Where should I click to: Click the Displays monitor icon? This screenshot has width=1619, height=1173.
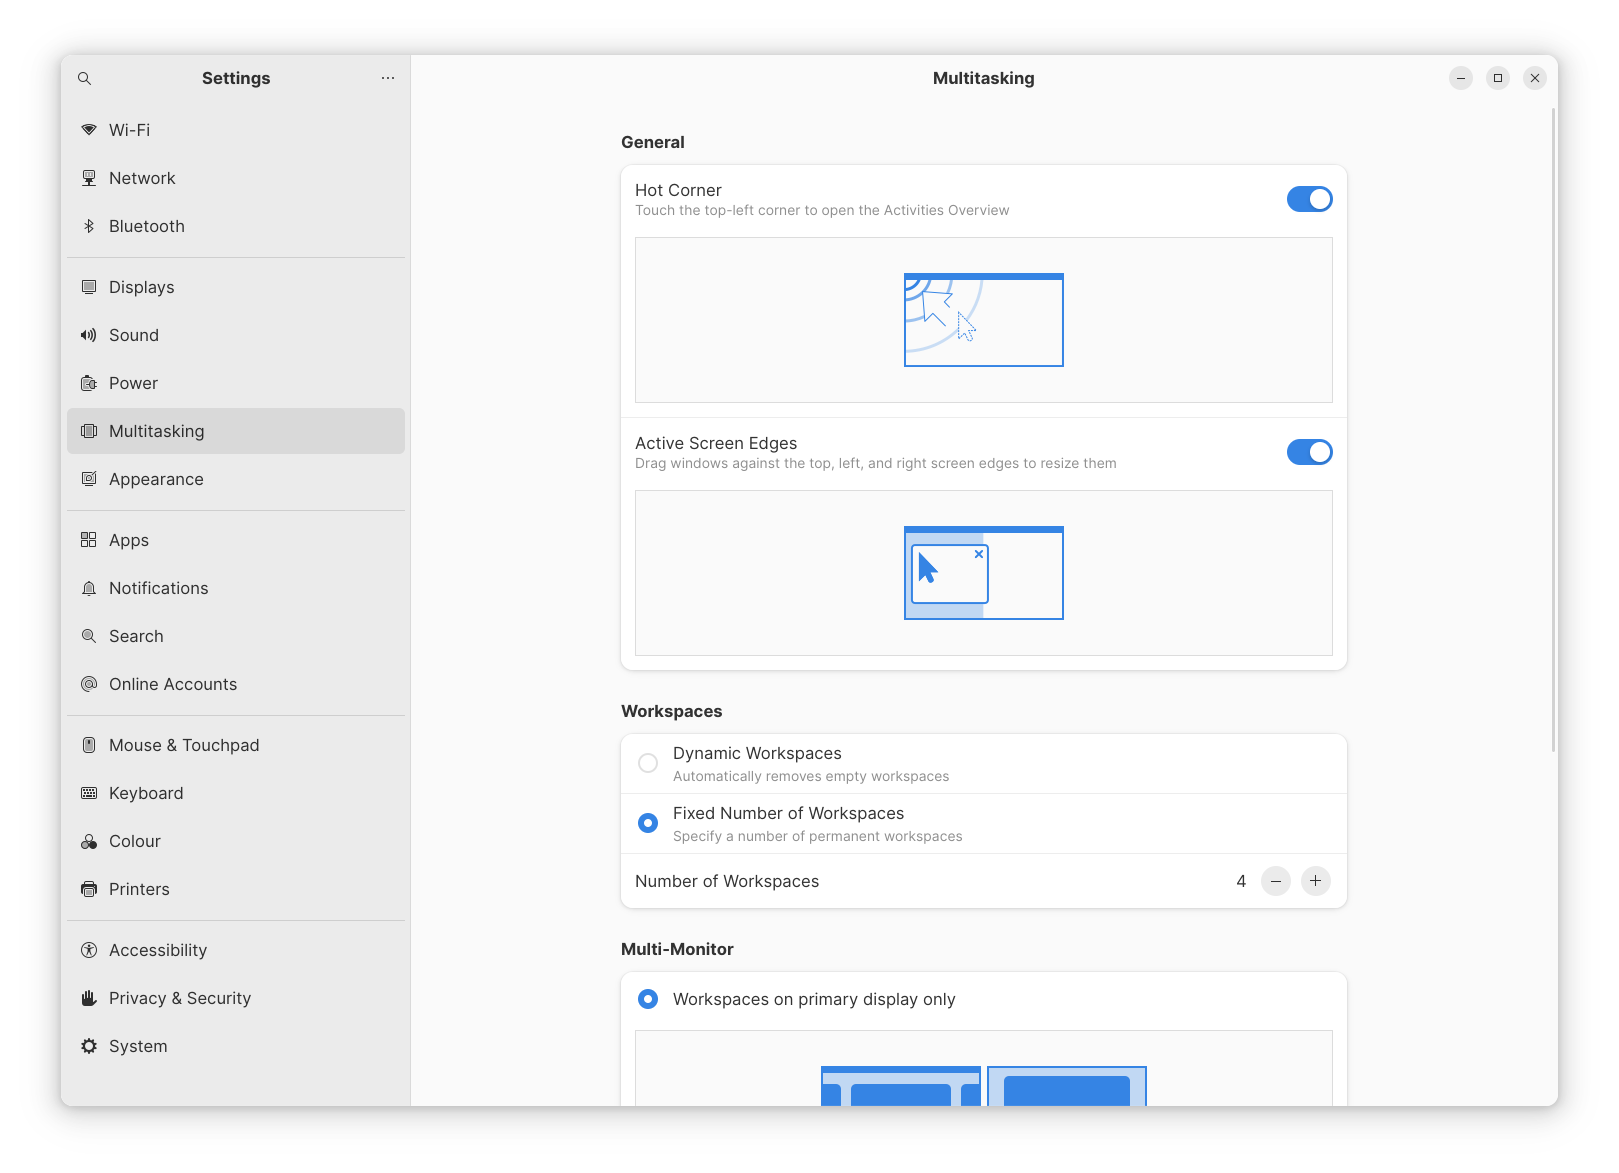89,287
